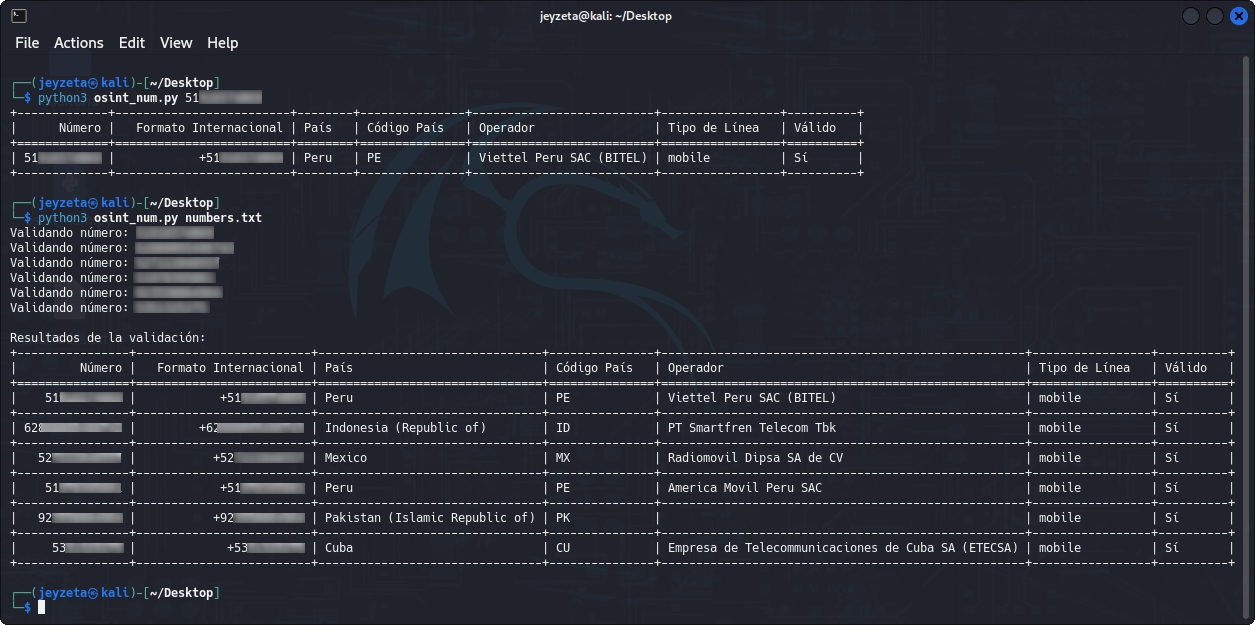
Task: Open the Actions menu
Action: 79,43
